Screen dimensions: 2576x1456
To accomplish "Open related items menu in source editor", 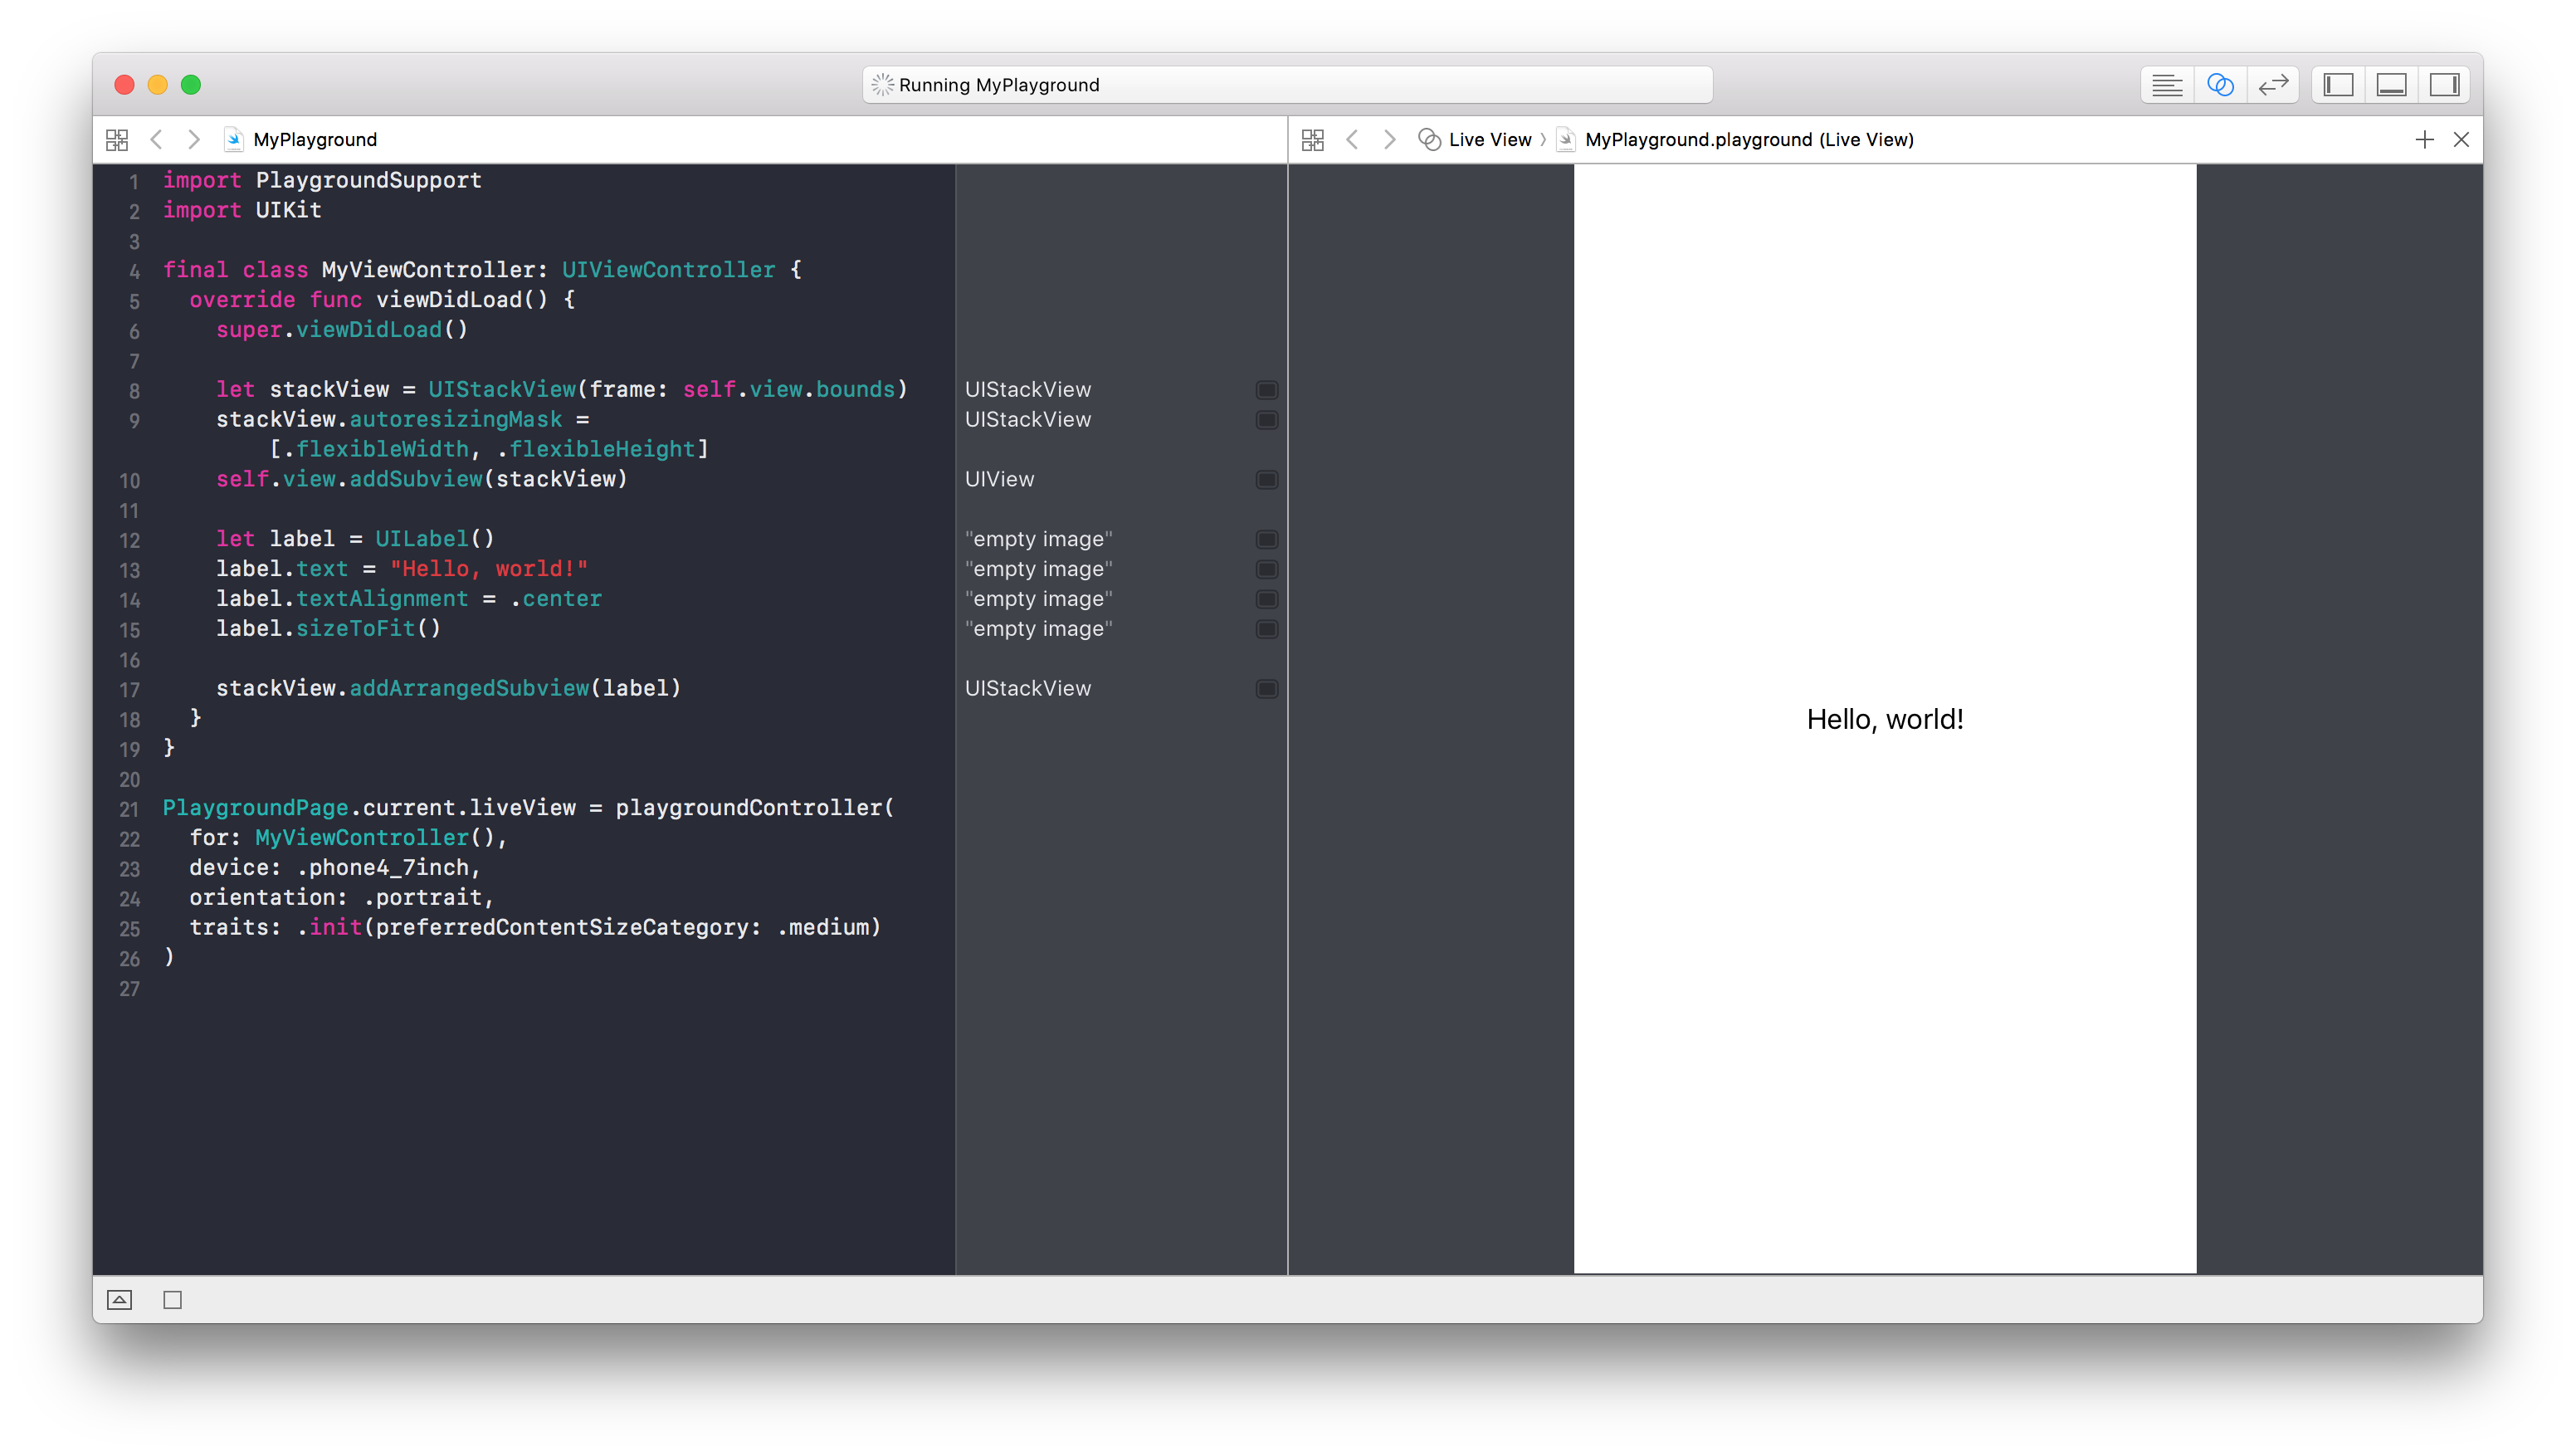I will (117, 140).
